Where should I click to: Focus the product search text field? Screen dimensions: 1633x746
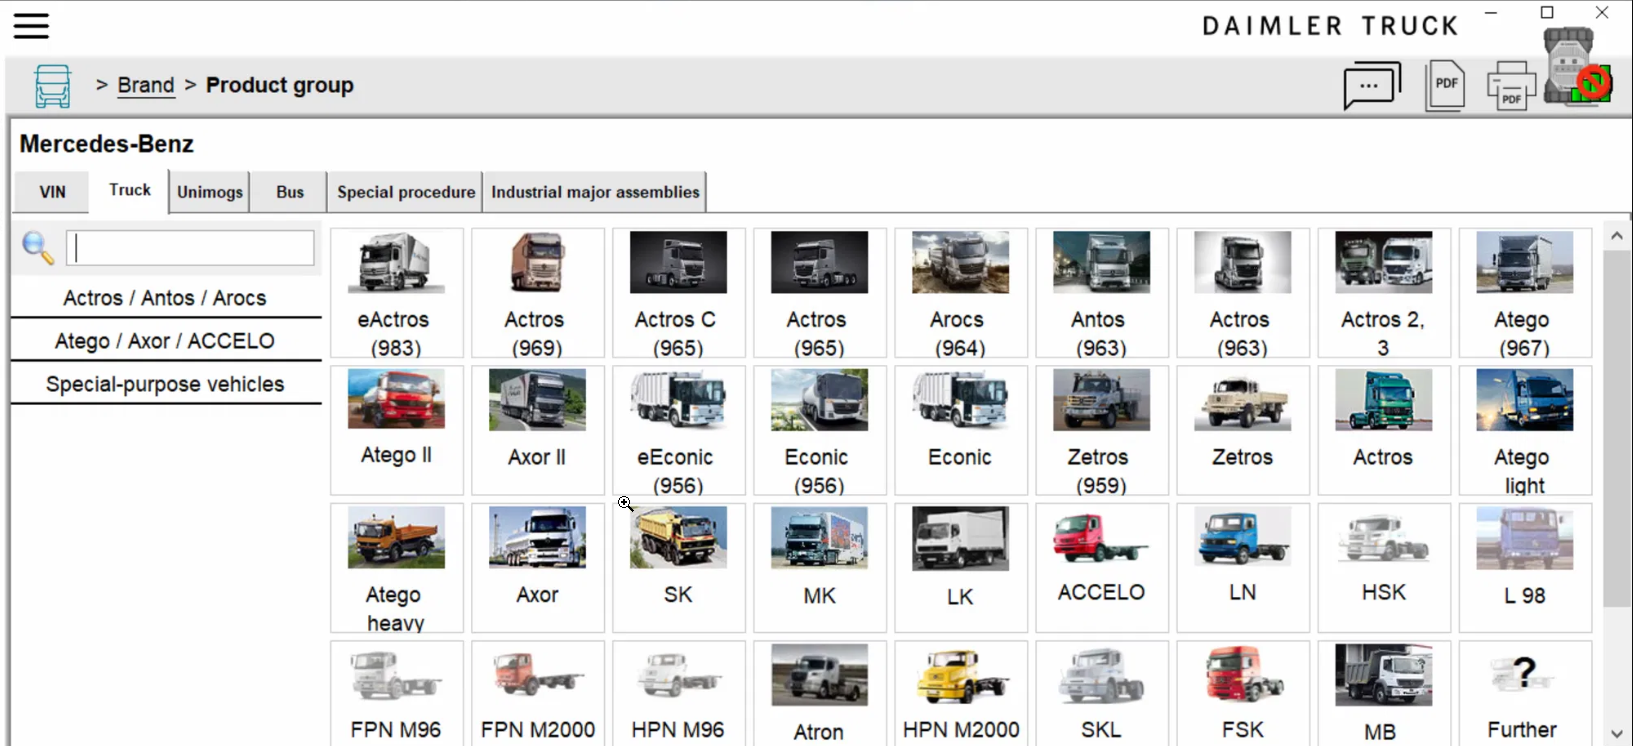tap(190, 248)
